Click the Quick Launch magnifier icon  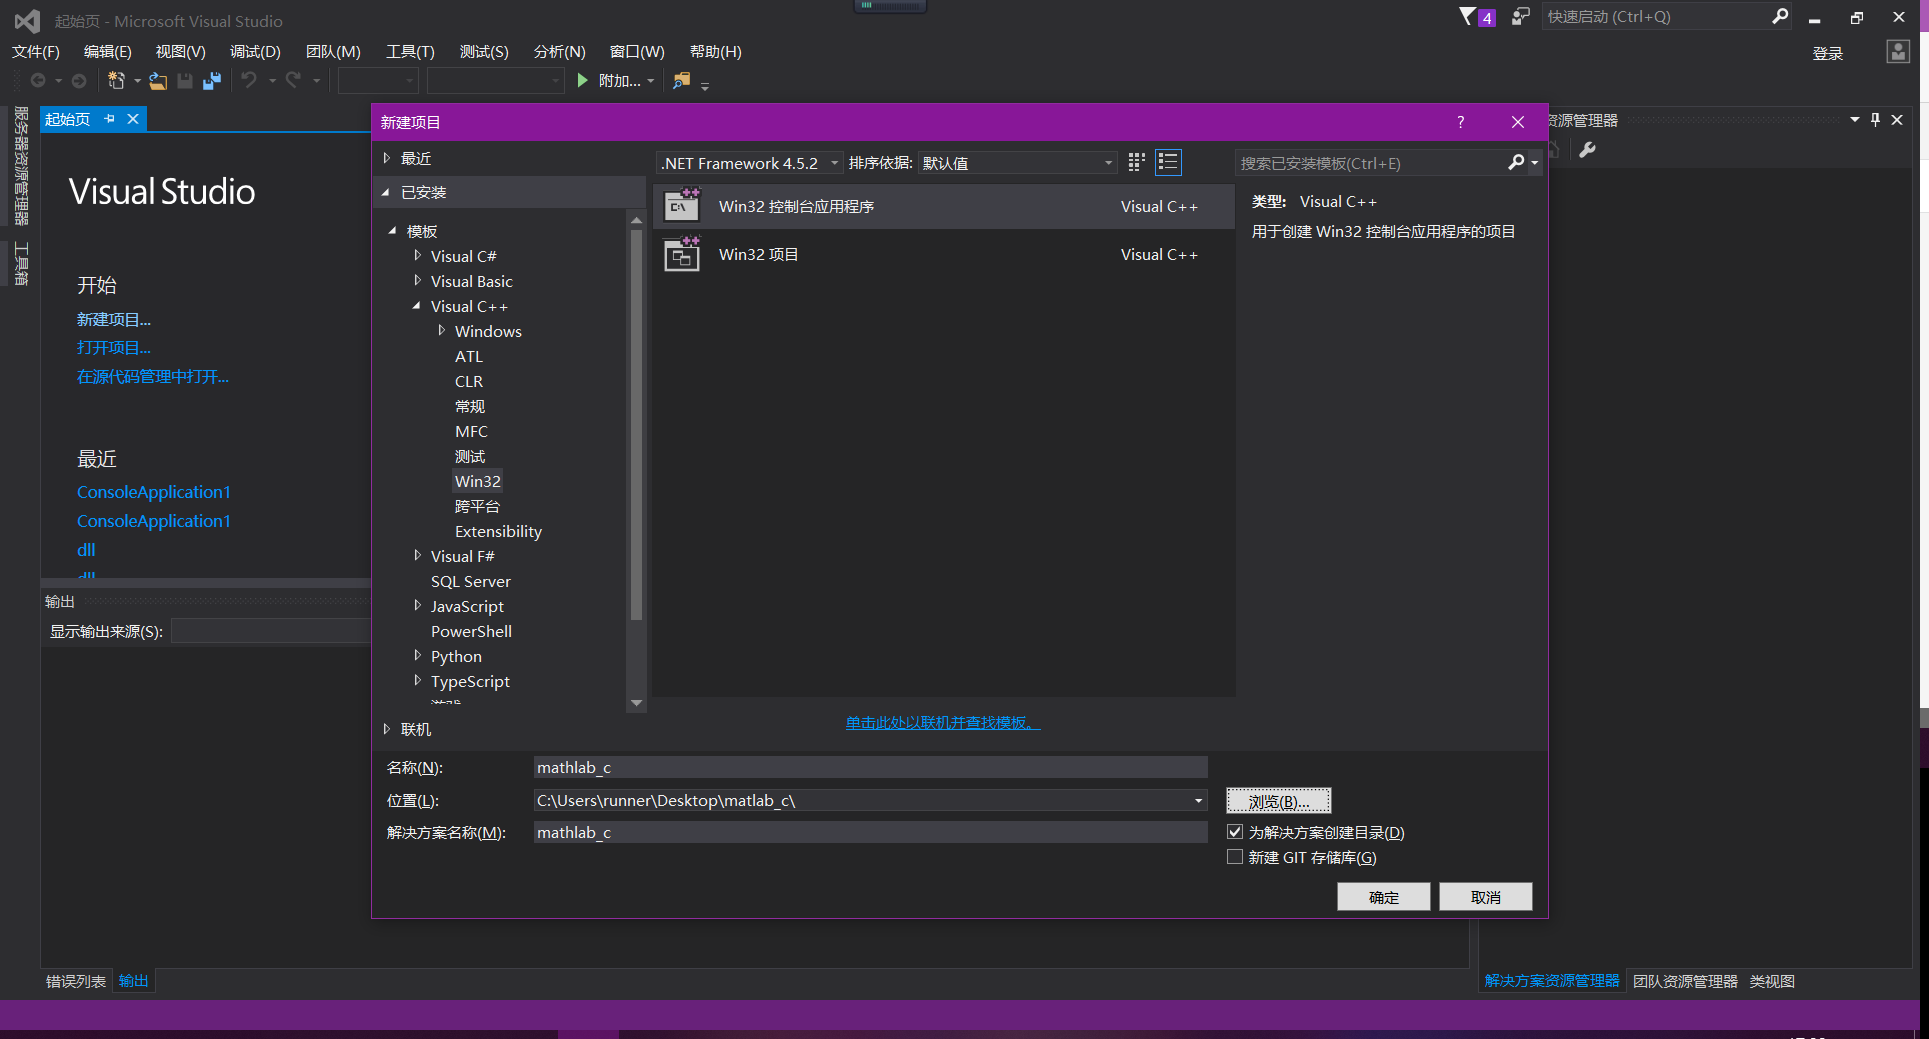(1780, 16)
